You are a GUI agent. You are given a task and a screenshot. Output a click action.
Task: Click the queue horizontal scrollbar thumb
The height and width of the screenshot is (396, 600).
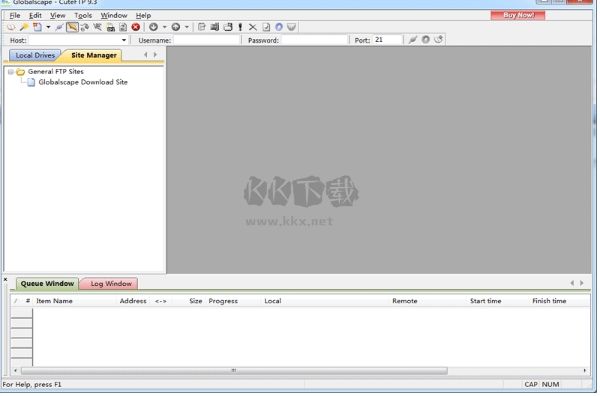(235, 372)
